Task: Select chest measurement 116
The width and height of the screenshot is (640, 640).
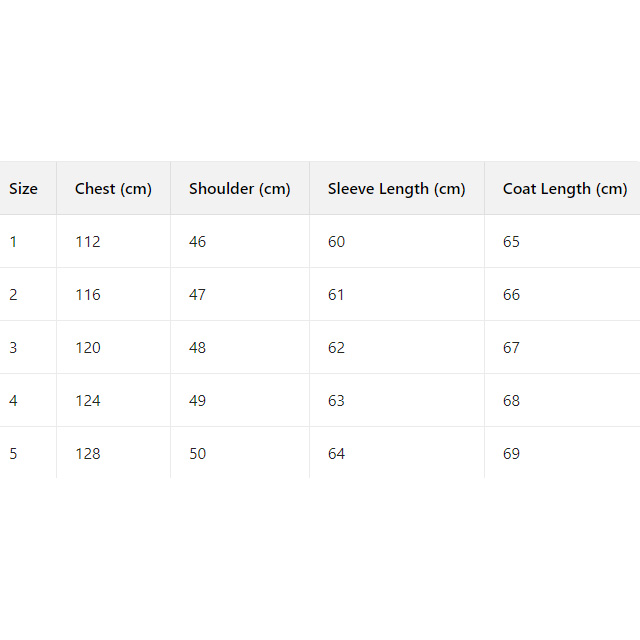Action: tap(88, 295)
